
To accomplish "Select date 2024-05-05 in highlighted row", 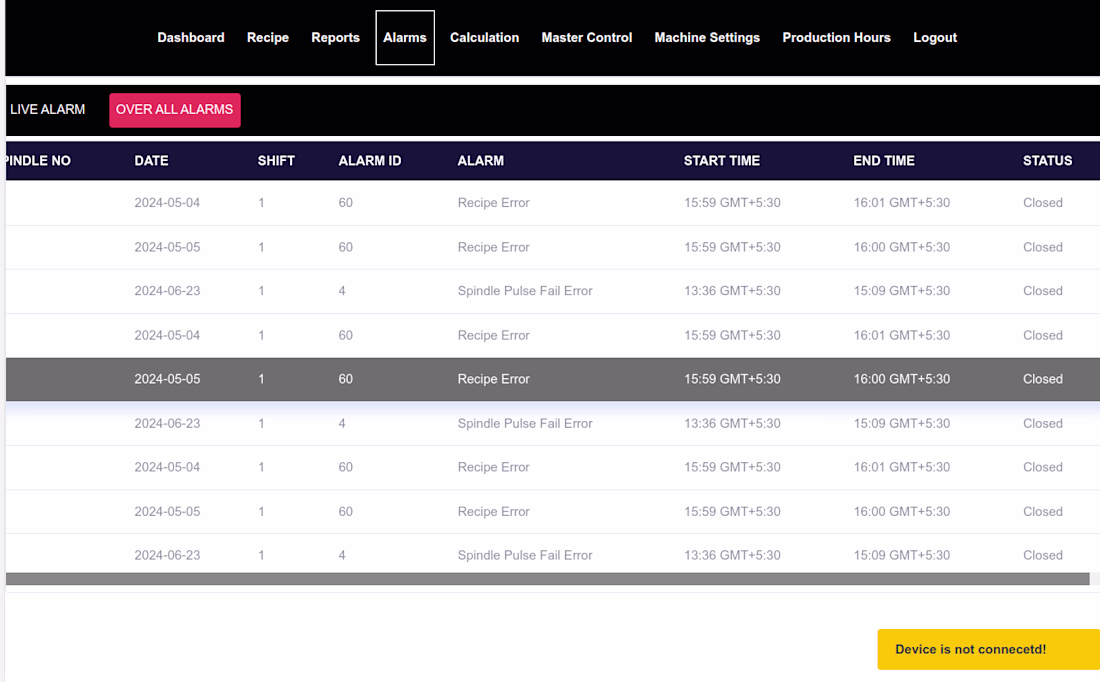I will coord(167,379).
